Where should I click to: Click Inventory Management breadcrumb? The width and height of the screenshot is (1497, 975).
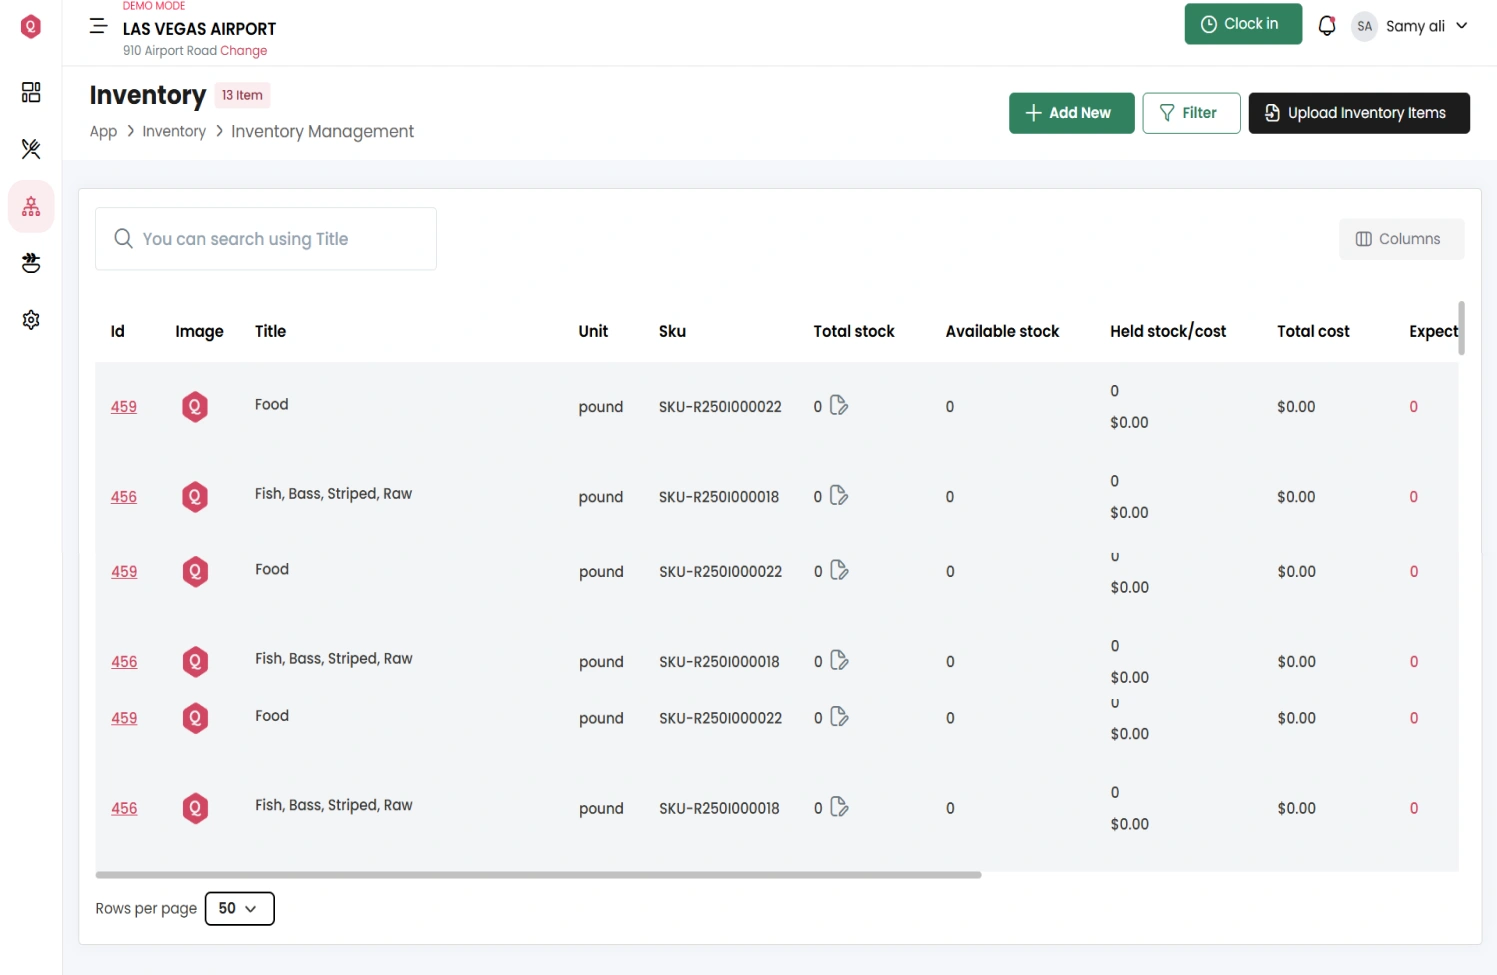click(x=322, y=131)
